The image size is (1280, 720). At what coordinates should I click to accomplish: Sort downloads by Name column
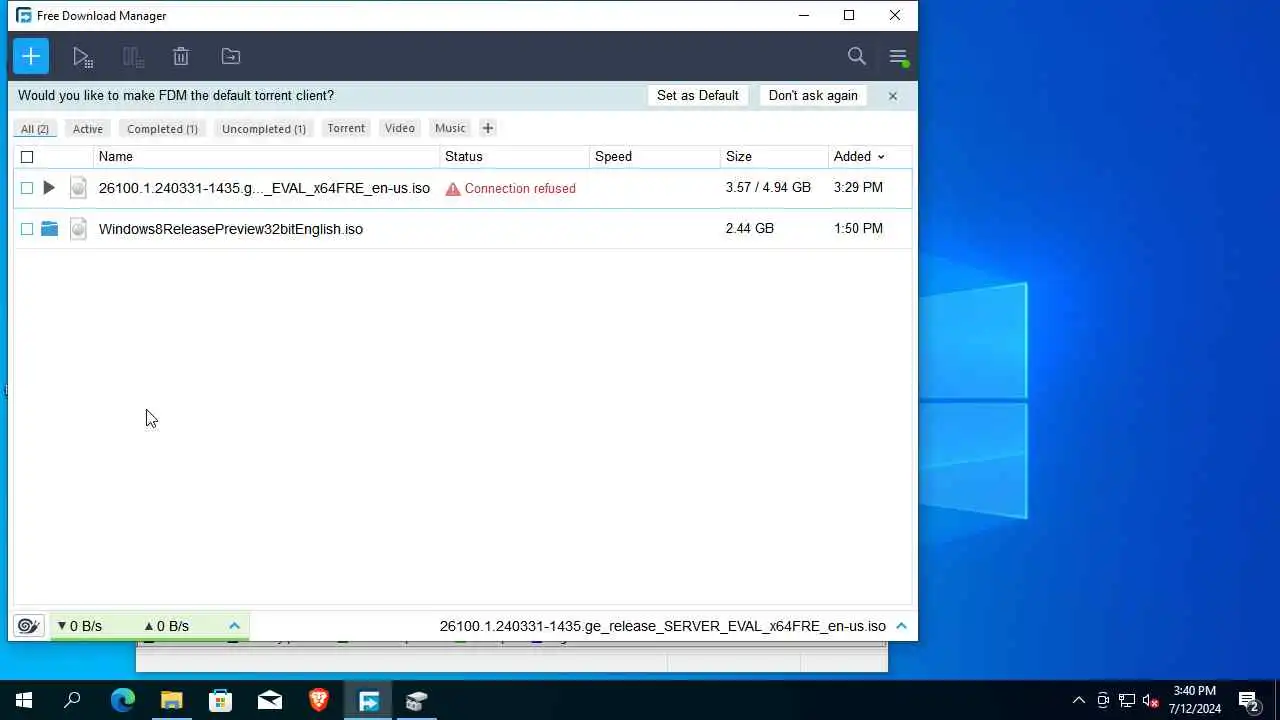pyautogui.click(x=116, y=157)
